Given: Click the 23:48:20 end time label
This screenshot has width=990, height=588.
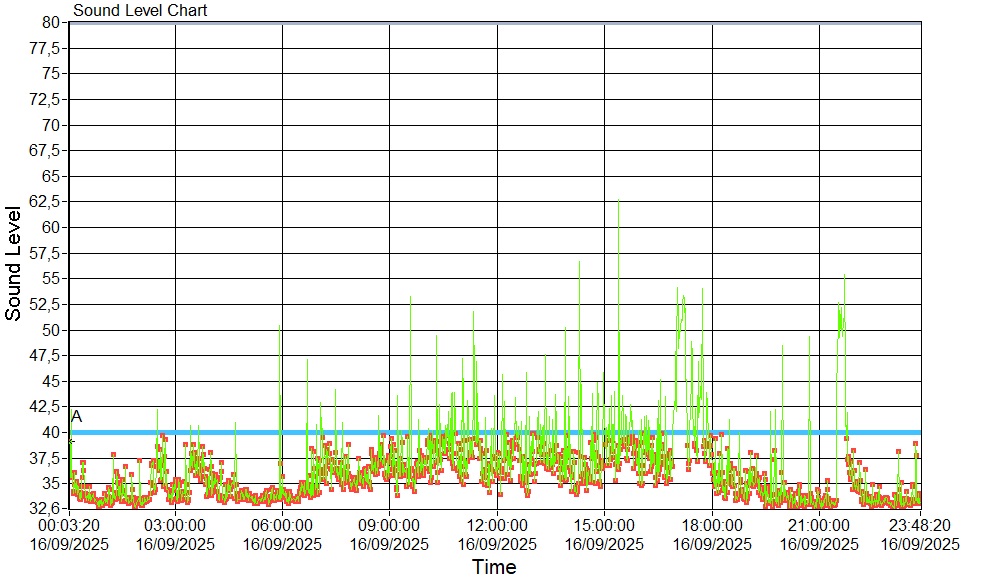Looking at the screenshot, I should click(920, 526).
